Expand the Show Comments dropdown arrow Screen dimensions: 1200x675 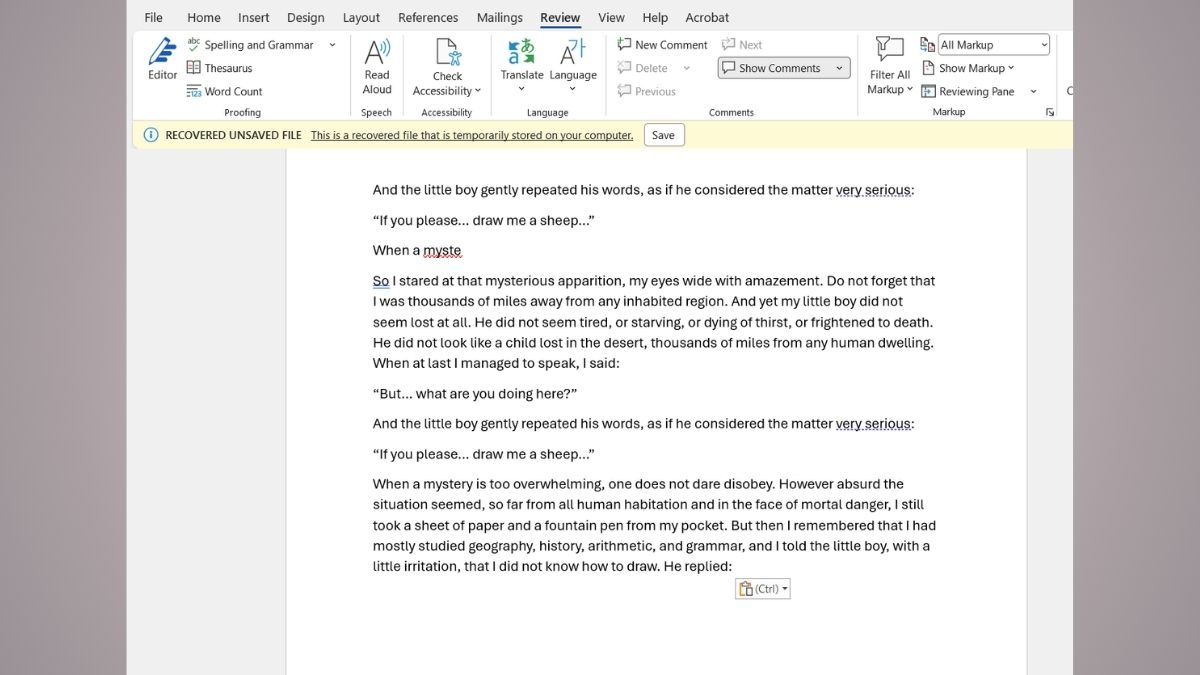[x=839, y=68]
